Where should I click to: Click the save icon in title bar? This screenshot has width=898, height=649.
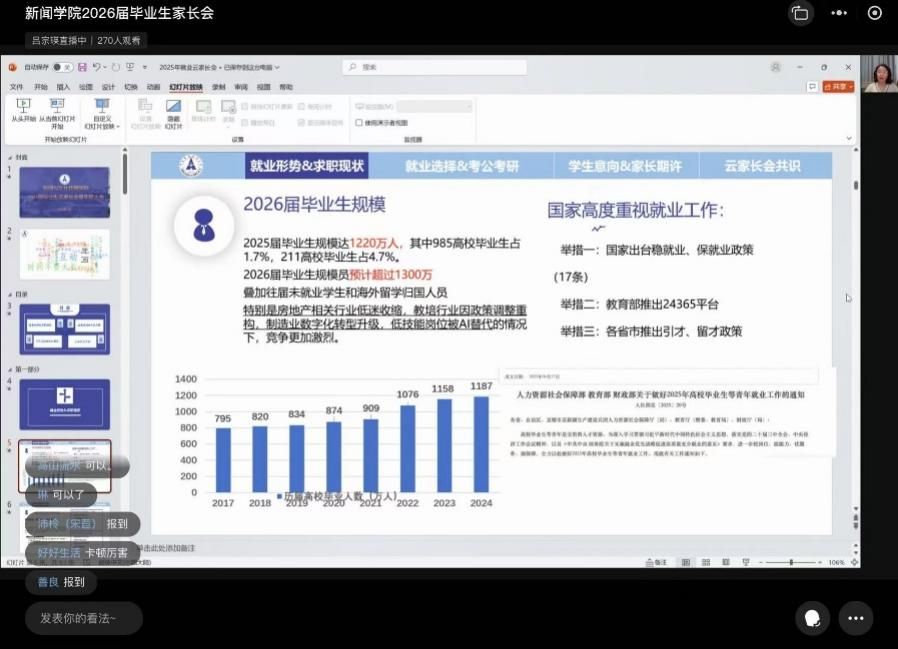82,67
